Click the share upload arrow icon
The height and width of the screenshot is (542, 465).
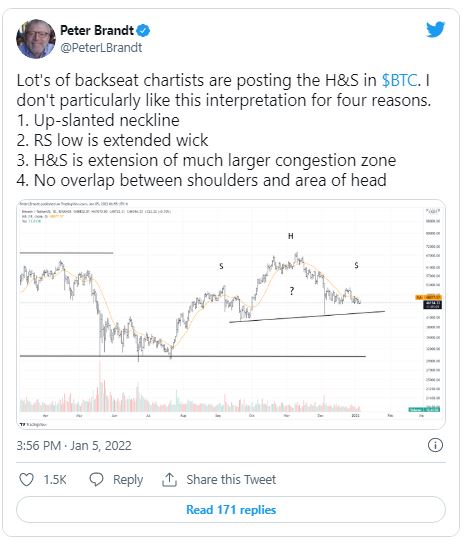(169, 479)
